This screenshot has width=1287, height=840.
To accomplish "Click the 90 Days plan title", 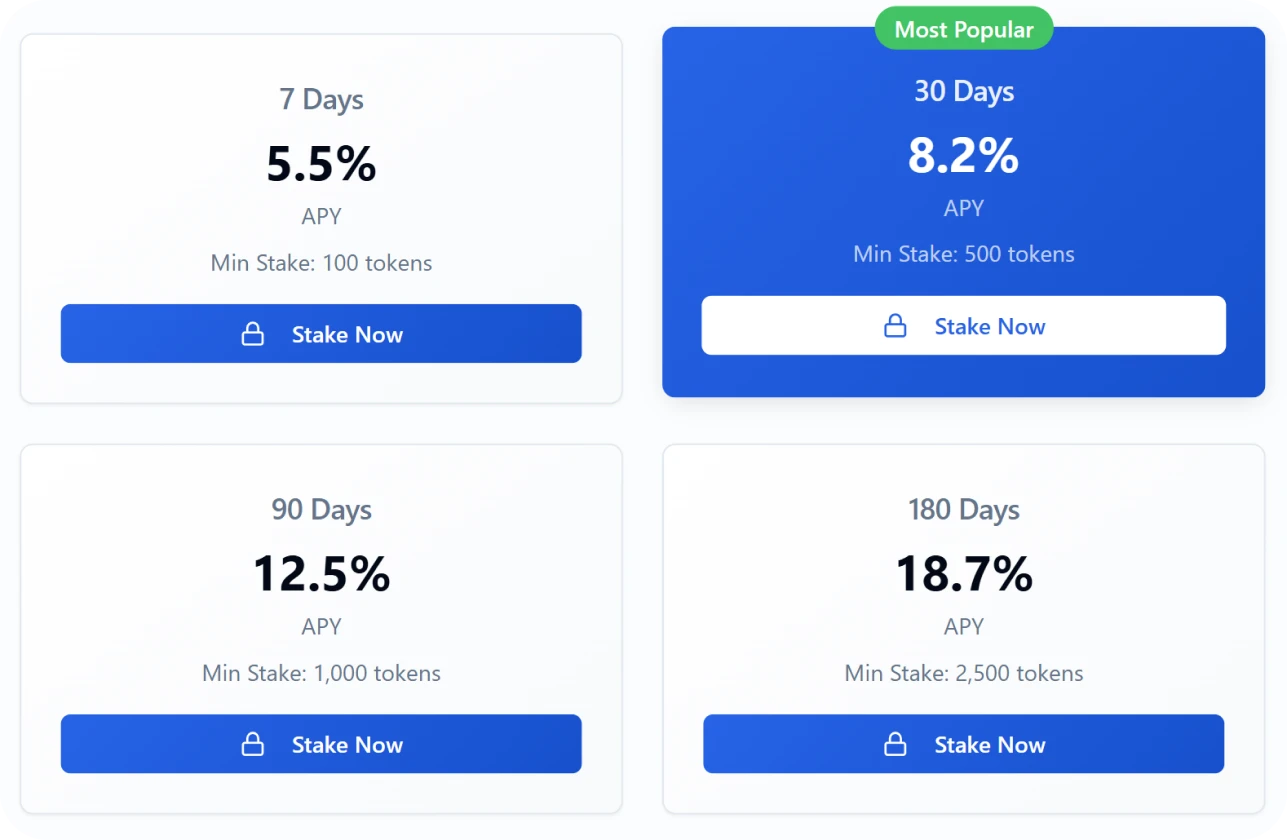I will [321, 510].
